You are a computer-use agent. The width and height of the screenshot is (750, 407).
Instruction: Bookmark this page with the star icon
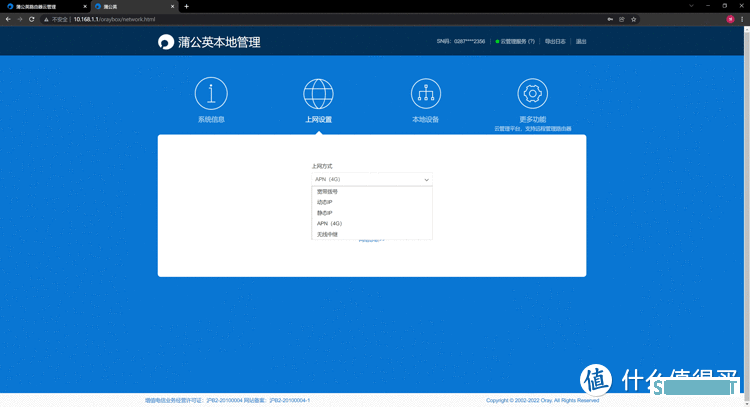click(x=633, y=19)
